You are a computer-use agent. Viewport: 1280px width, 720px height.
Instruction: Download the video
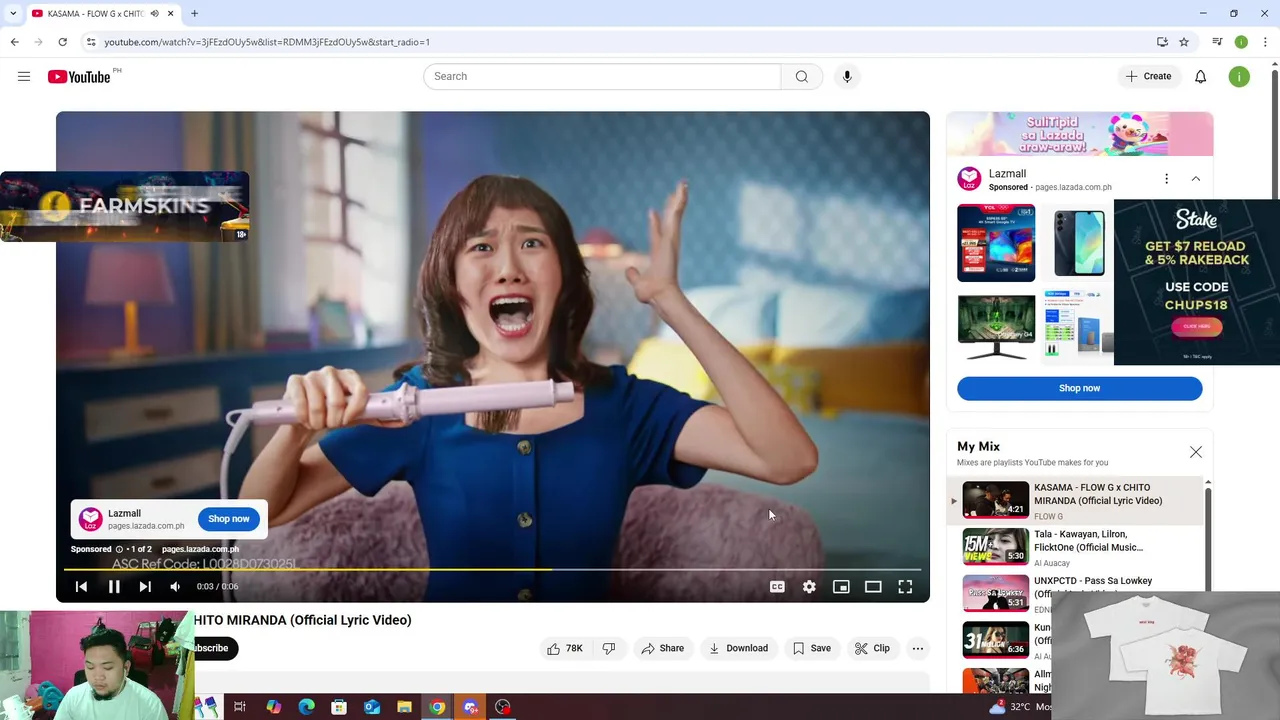738,648
